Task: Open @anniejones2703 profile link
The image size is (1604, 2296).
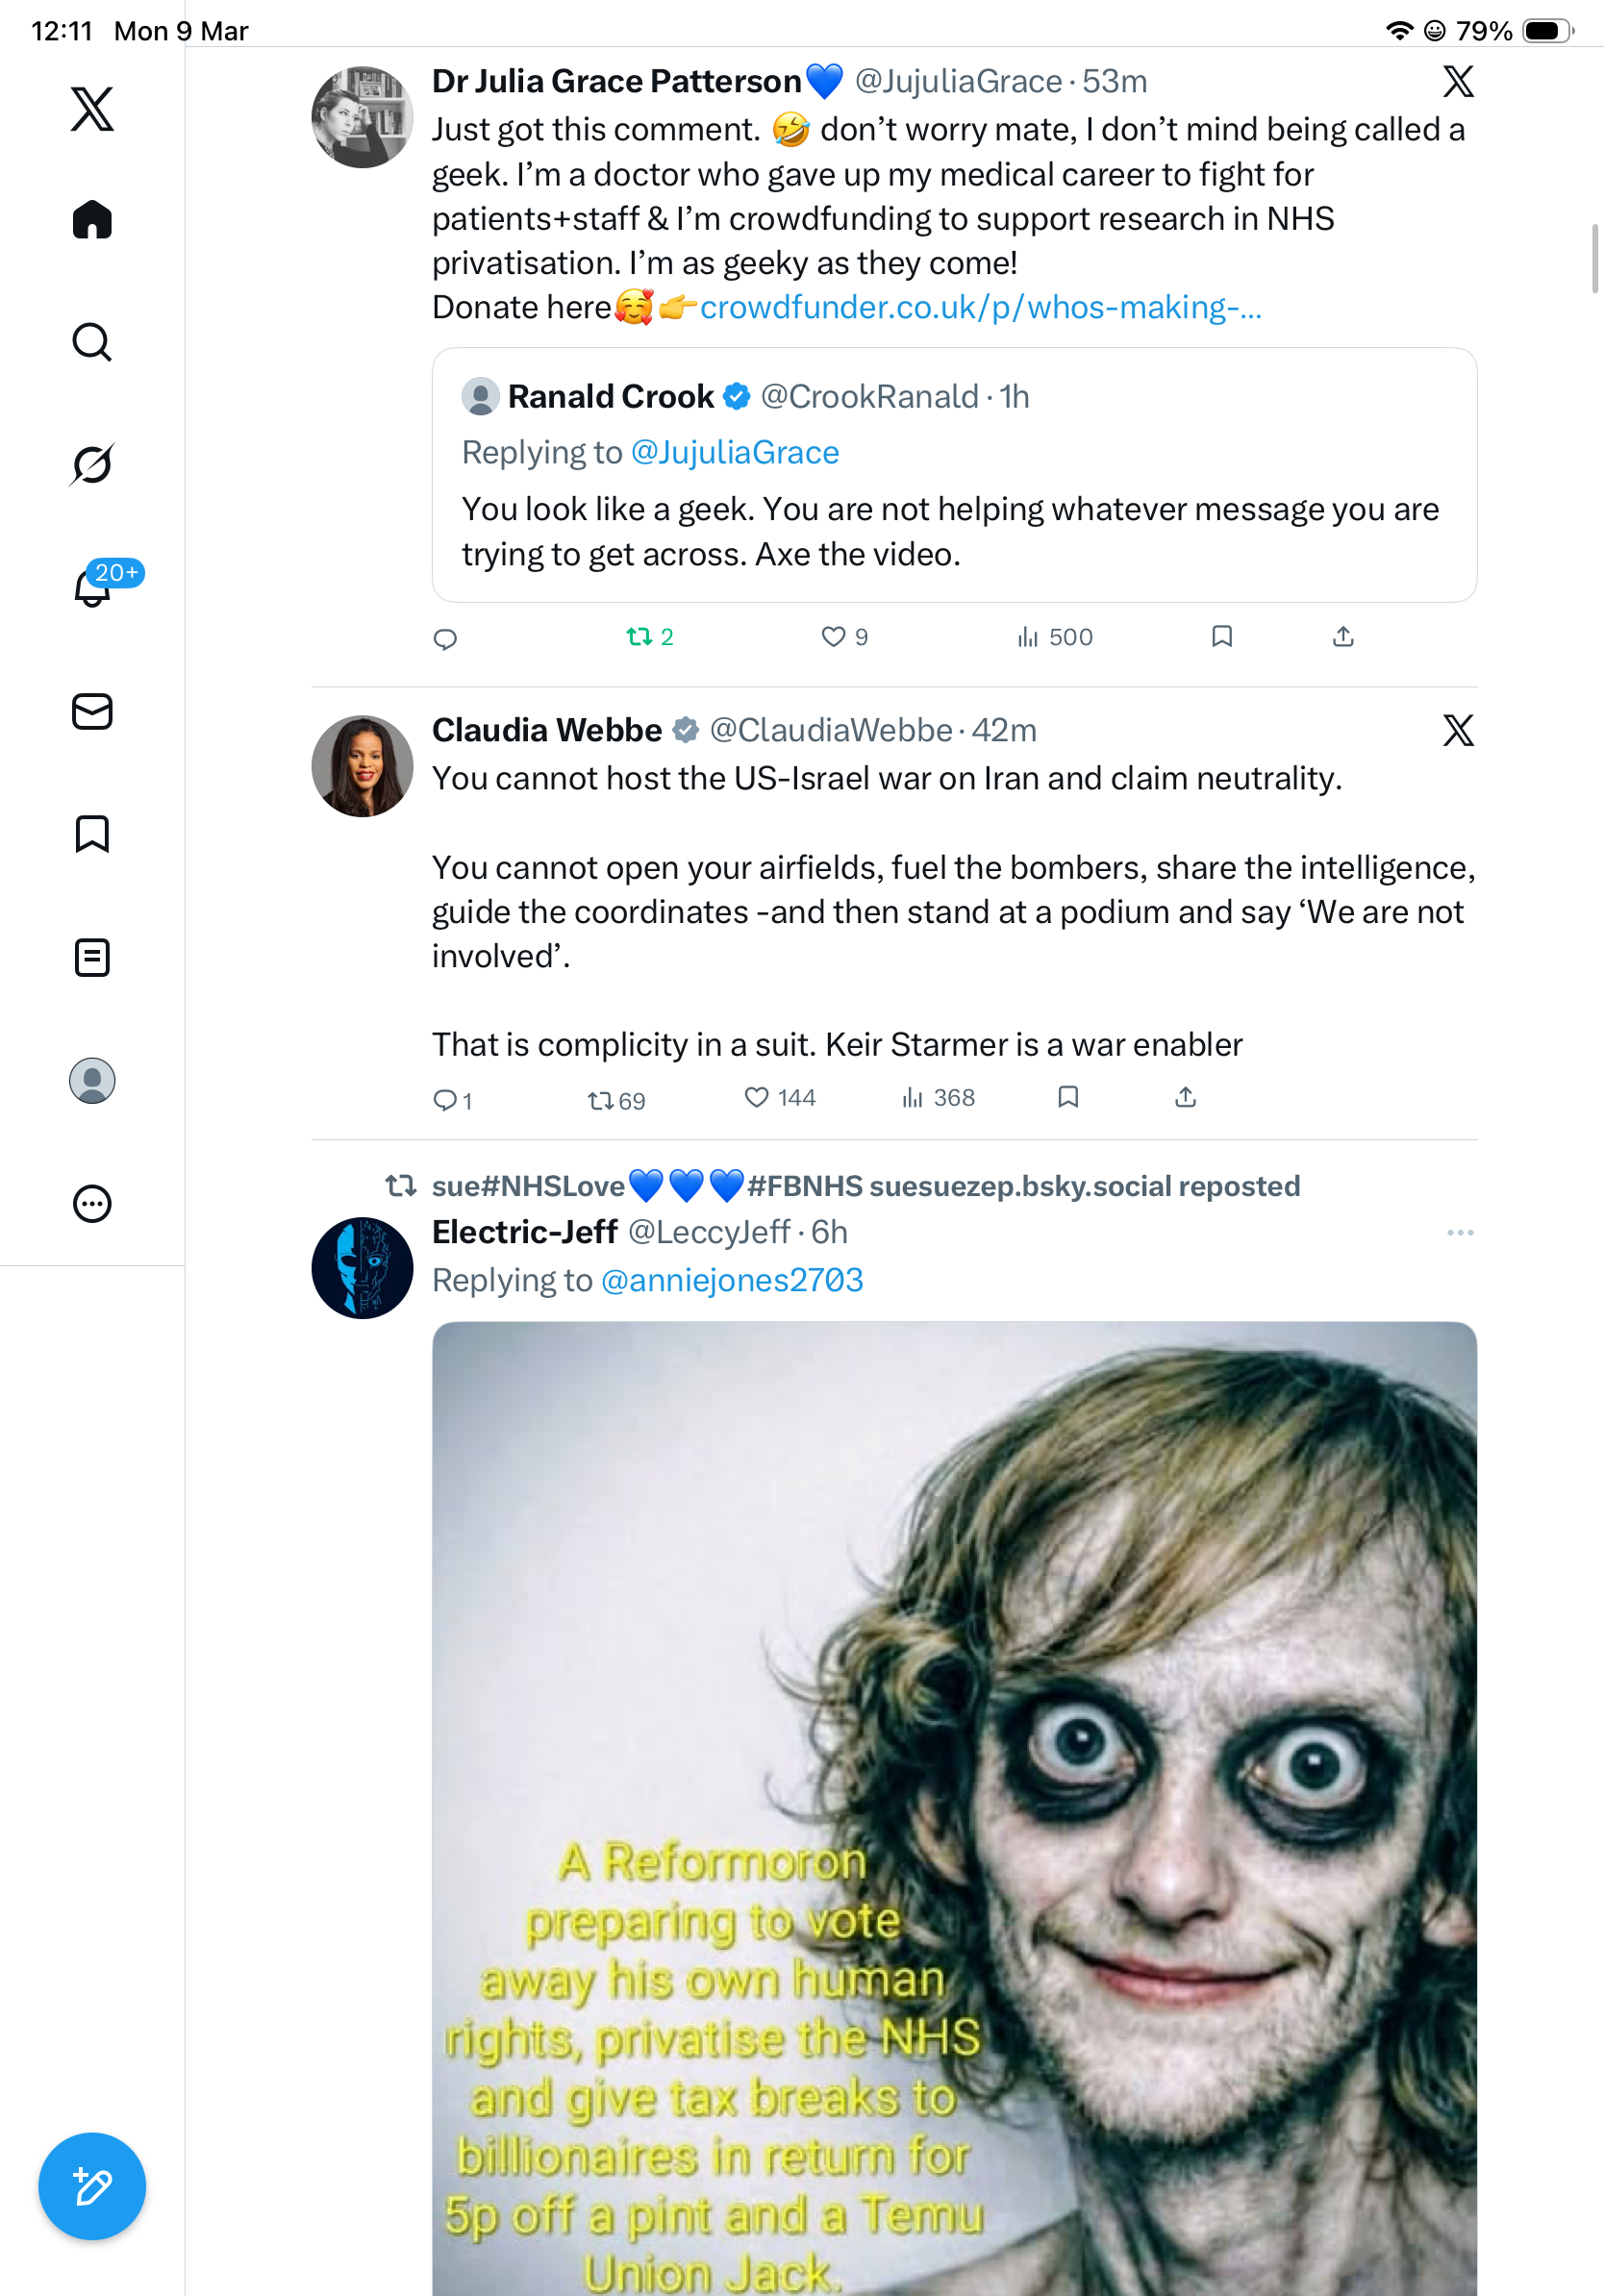Action: pos(732,1280)
